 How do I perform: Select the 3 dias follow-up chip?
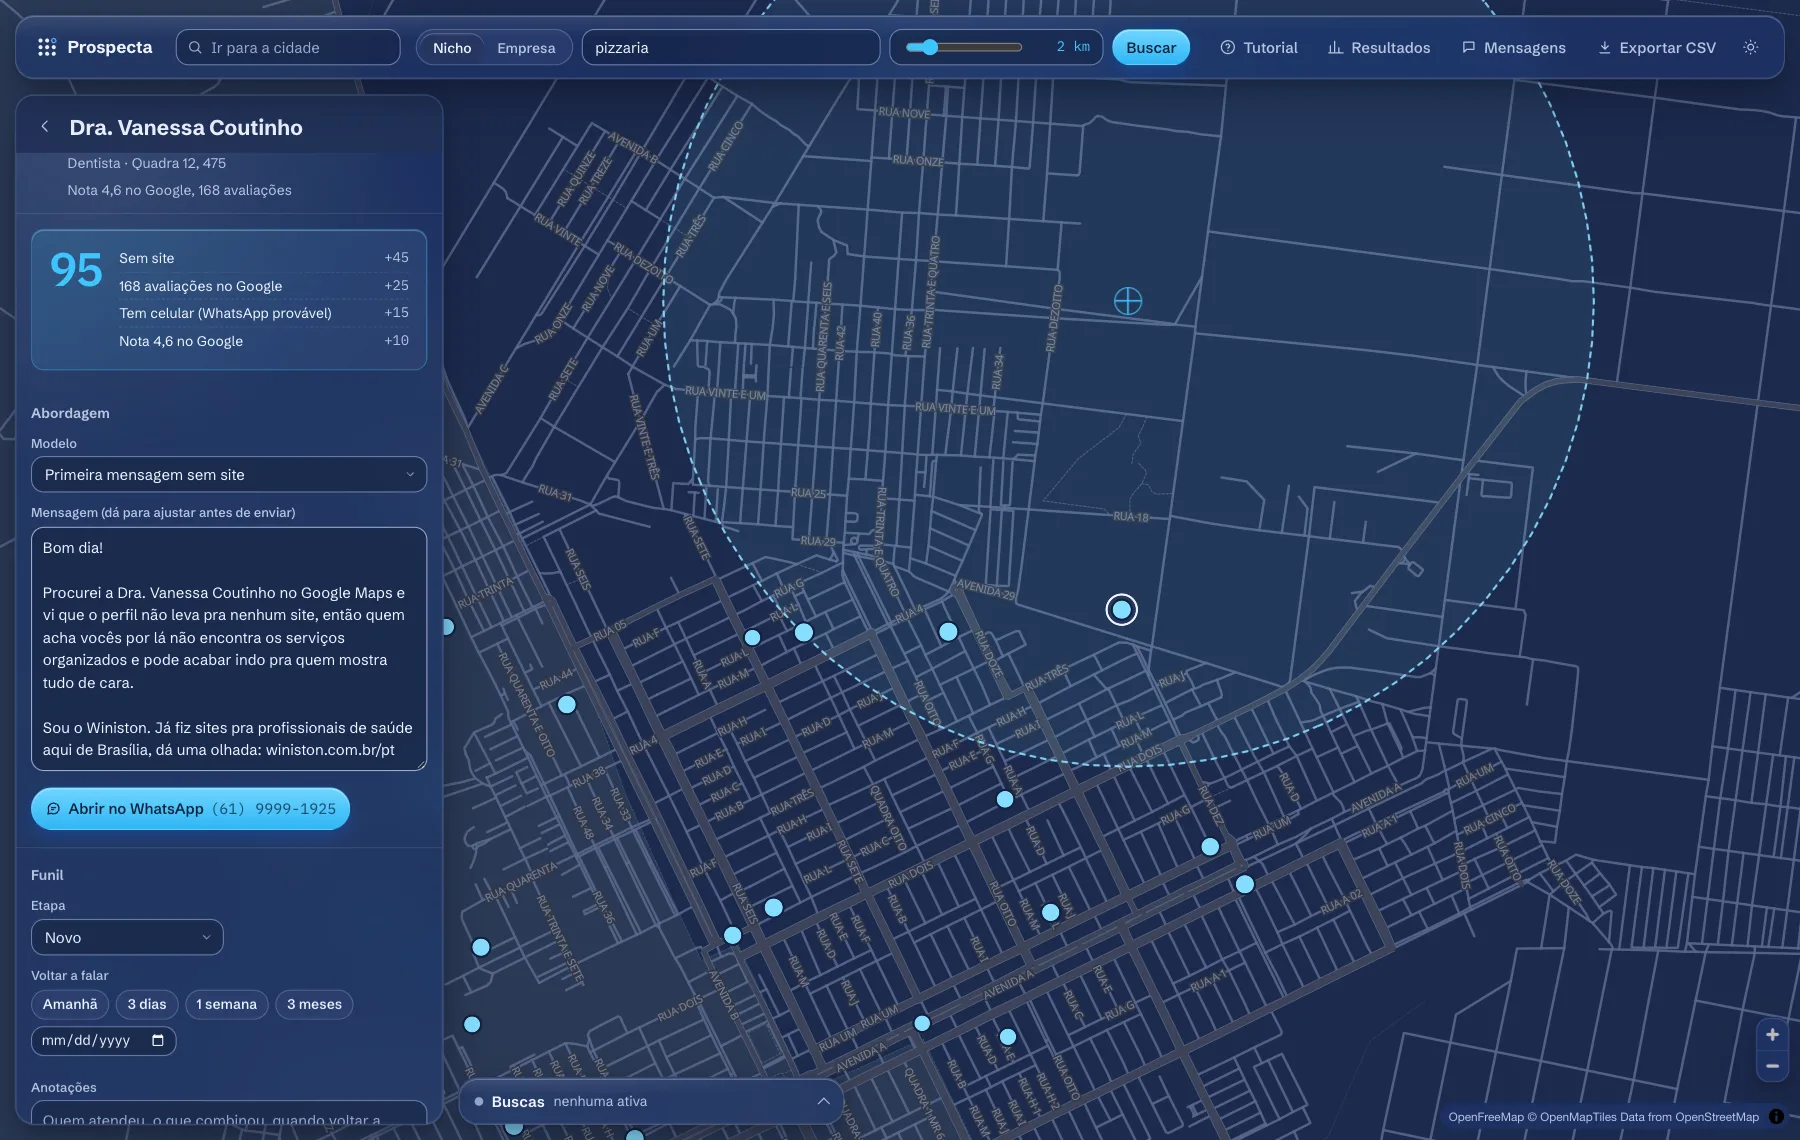tap(147, 1004)
